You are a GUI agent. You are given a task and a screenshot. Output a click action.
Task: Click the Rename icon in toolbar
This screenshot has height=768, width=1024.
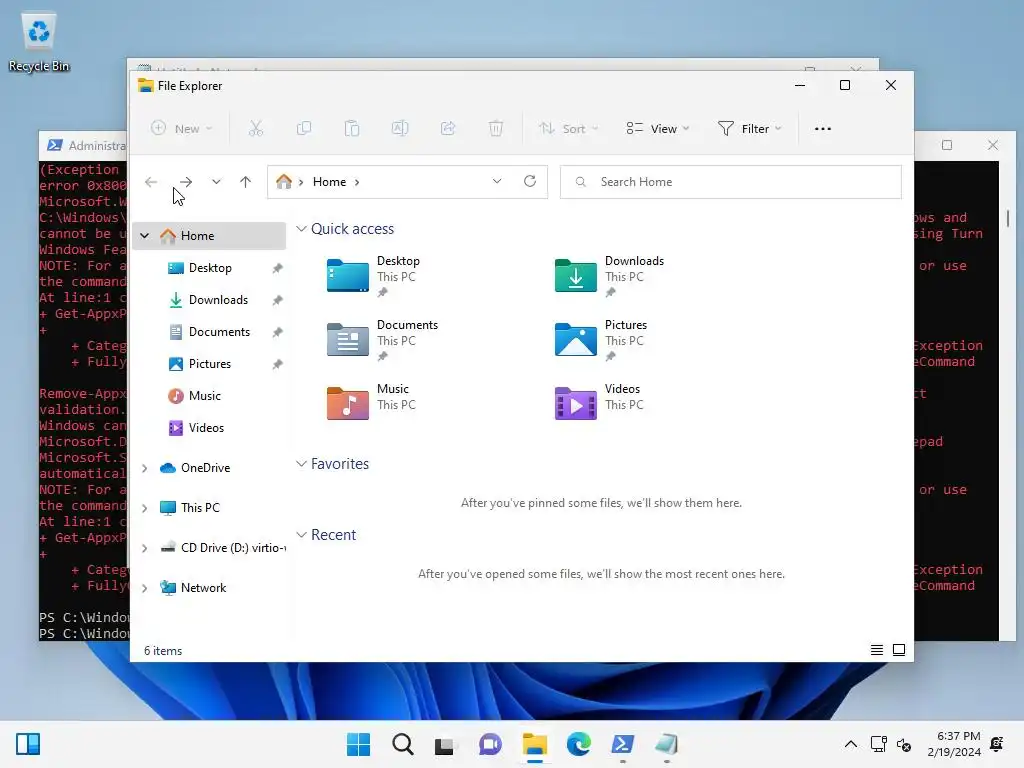pyautogui.click(x=400, y=129)
